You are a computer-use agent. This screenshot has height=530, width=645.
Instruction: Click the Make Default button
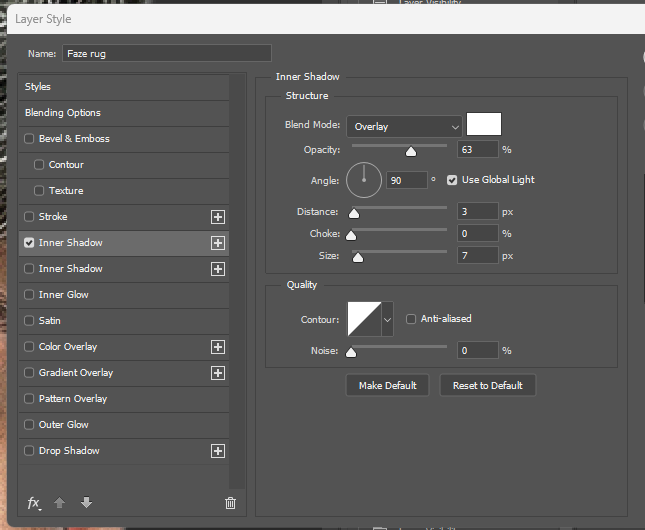click(387, 386)
